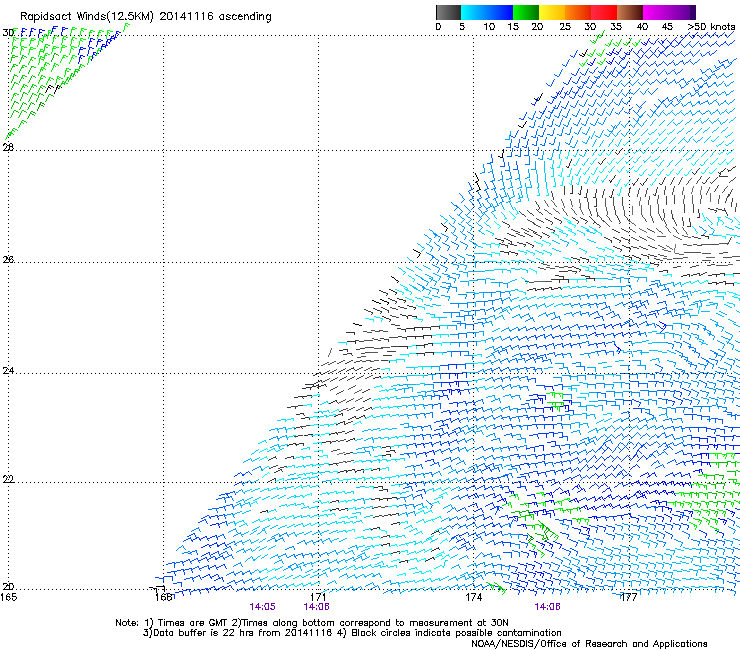Image resolution: width=740 pixels, height=650 pixels.
Task: Click the magenta 40-45 knots legend swatch
Action: 656,12
